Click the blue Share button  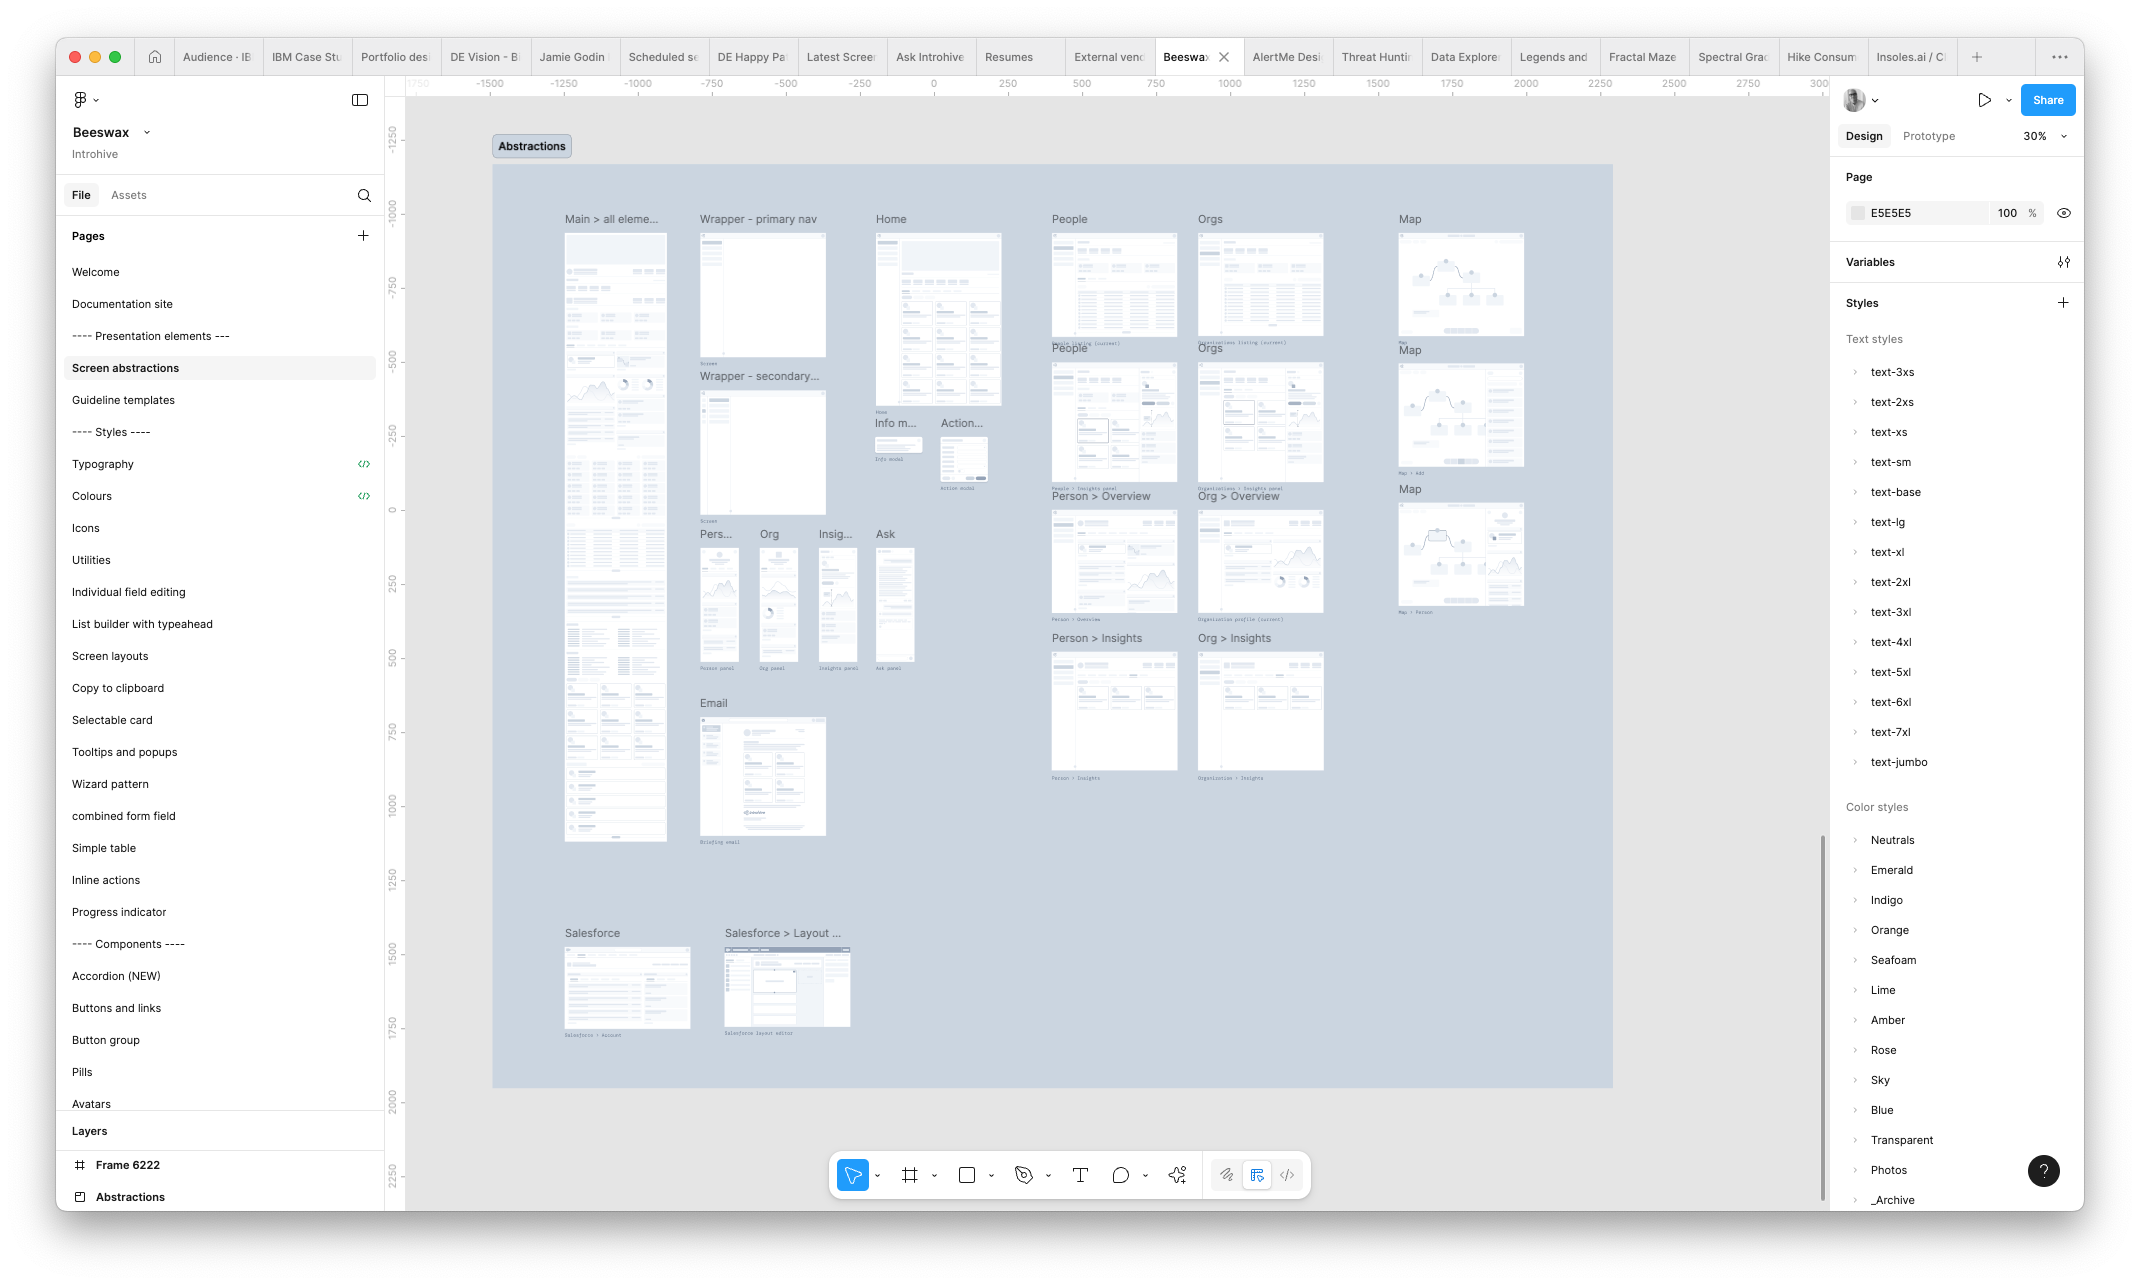[x=2047, y=100]
